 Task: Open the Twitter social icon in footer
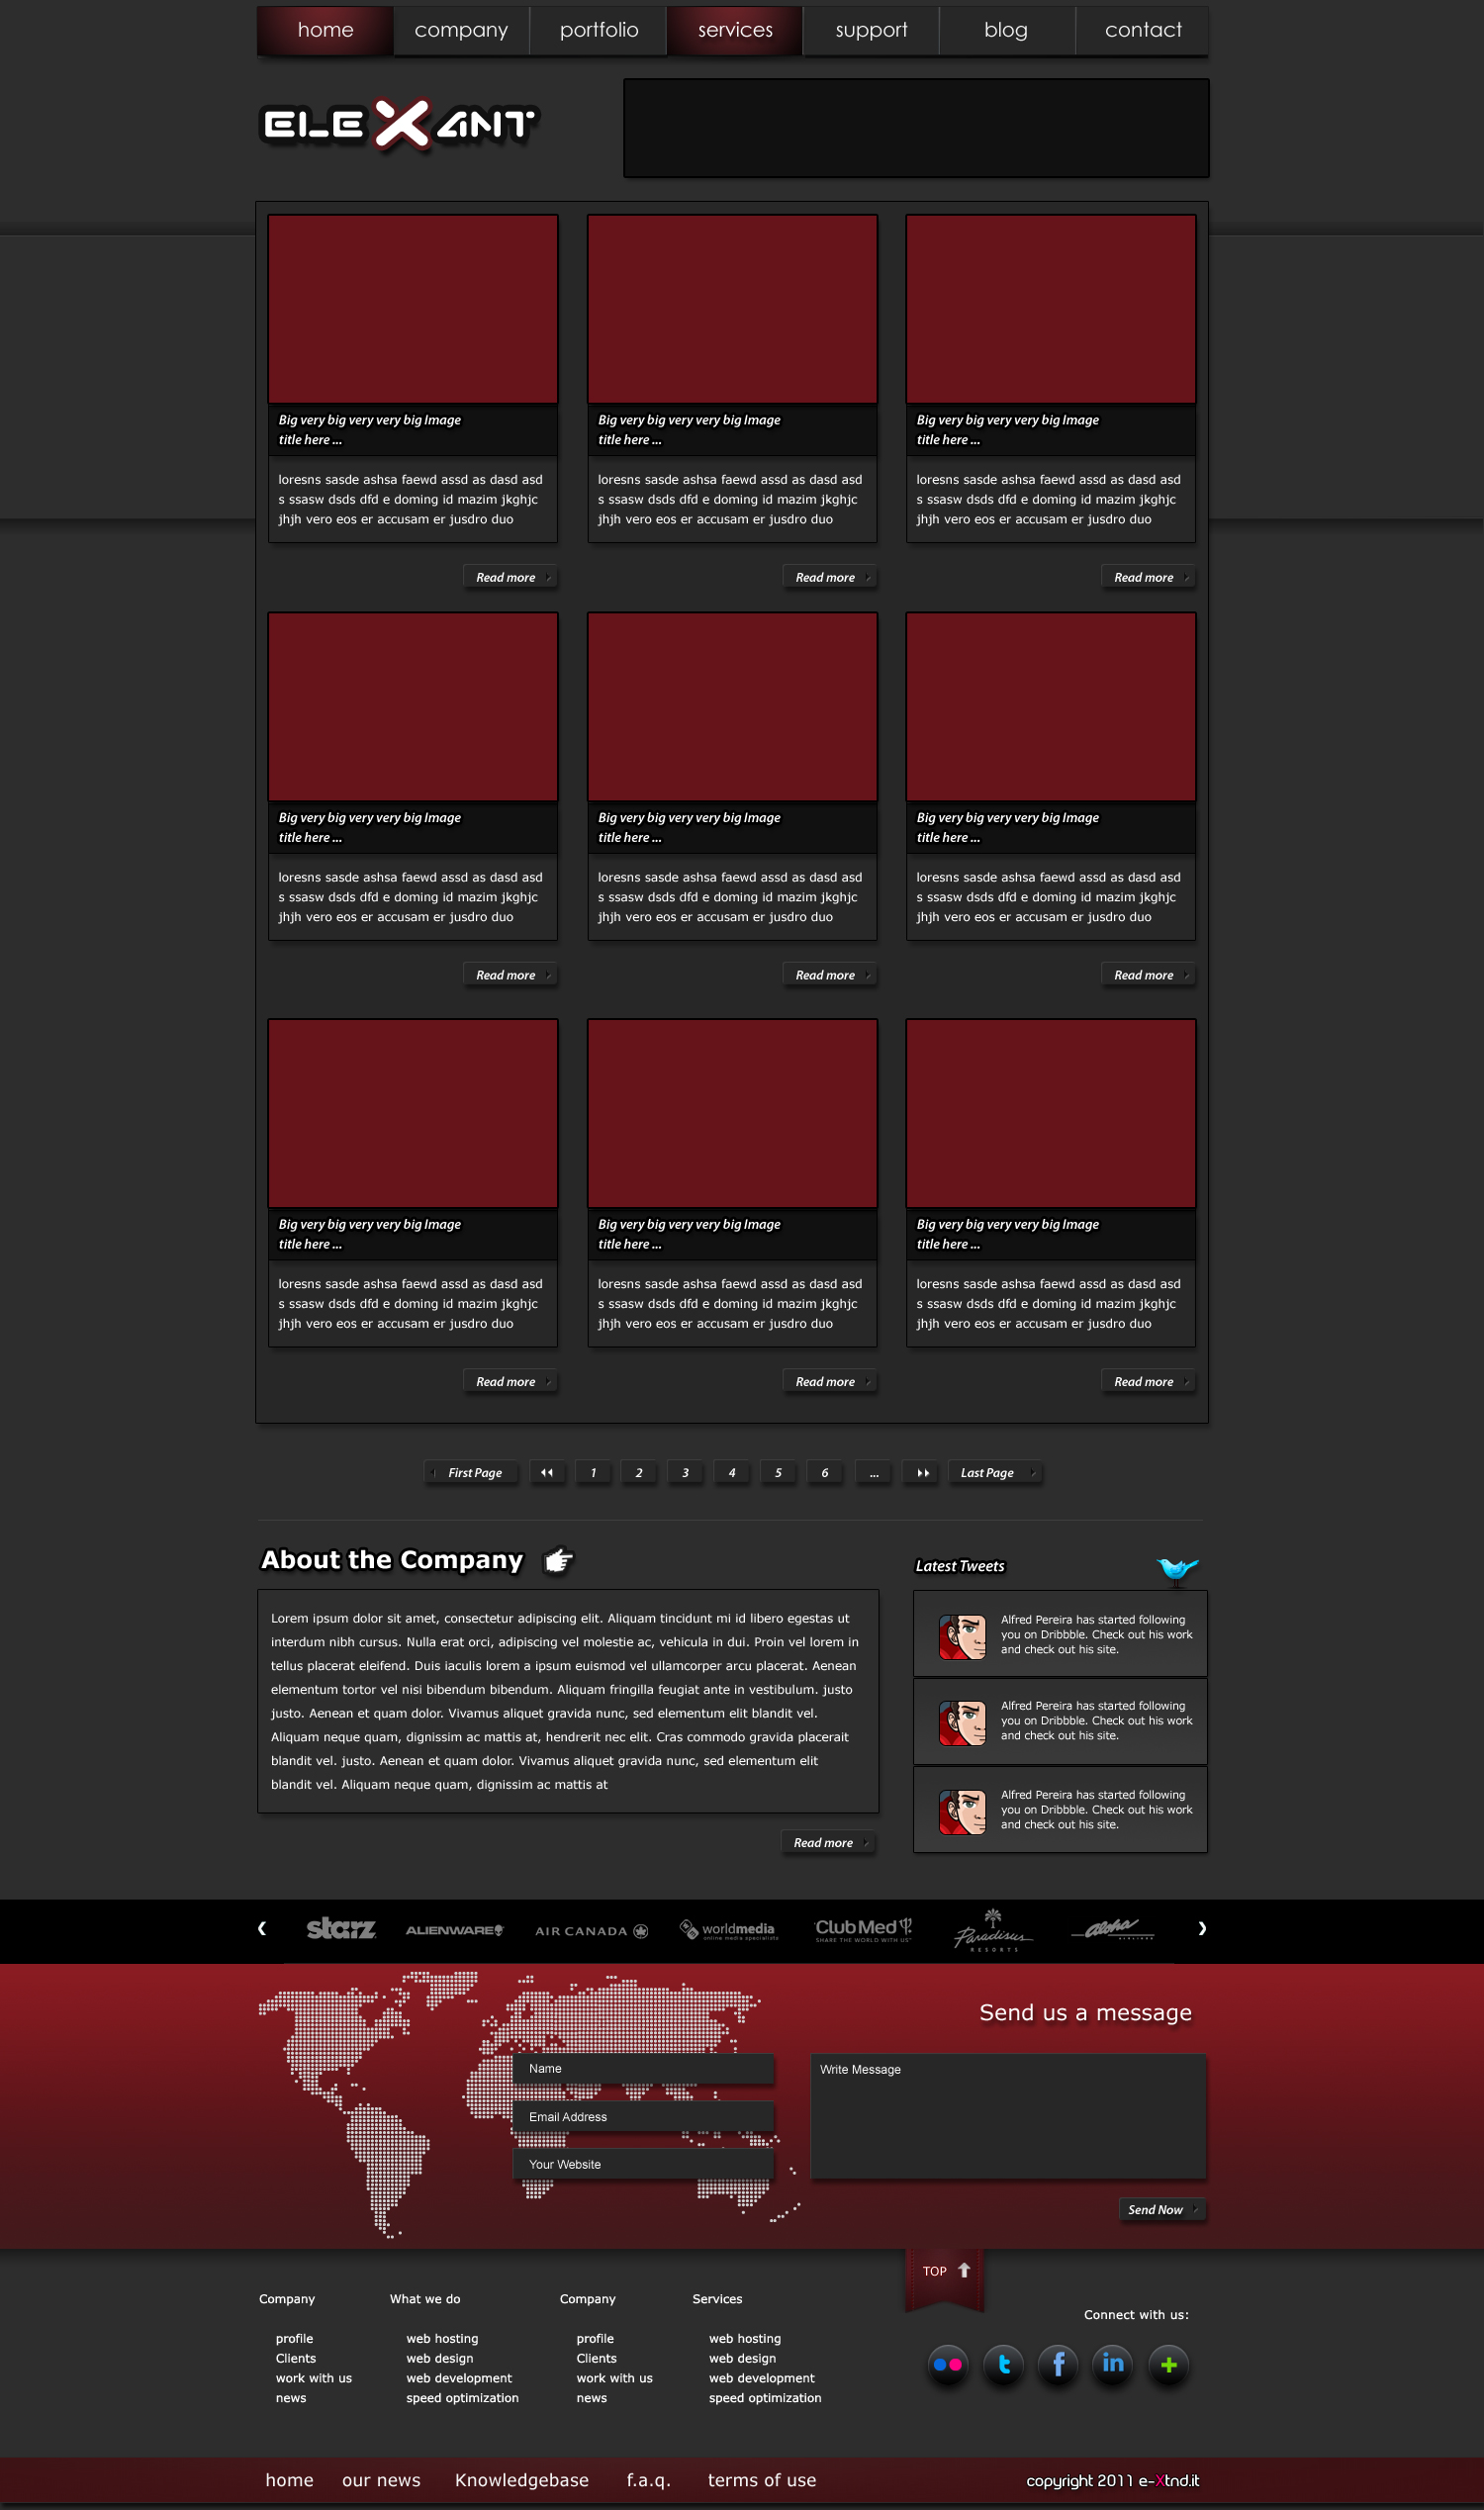click(x=1003, y=2365)
